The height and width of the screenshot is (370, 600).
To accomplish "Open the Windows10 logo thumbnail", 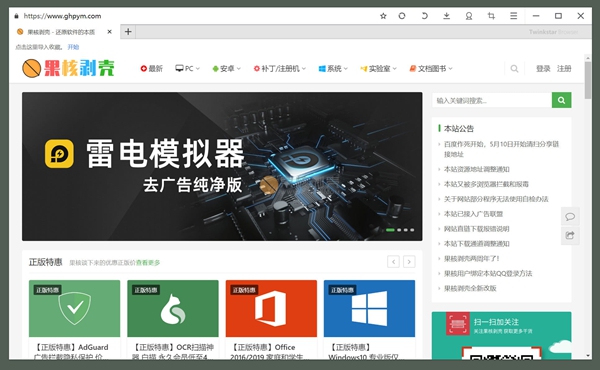I will coord(369,308).
